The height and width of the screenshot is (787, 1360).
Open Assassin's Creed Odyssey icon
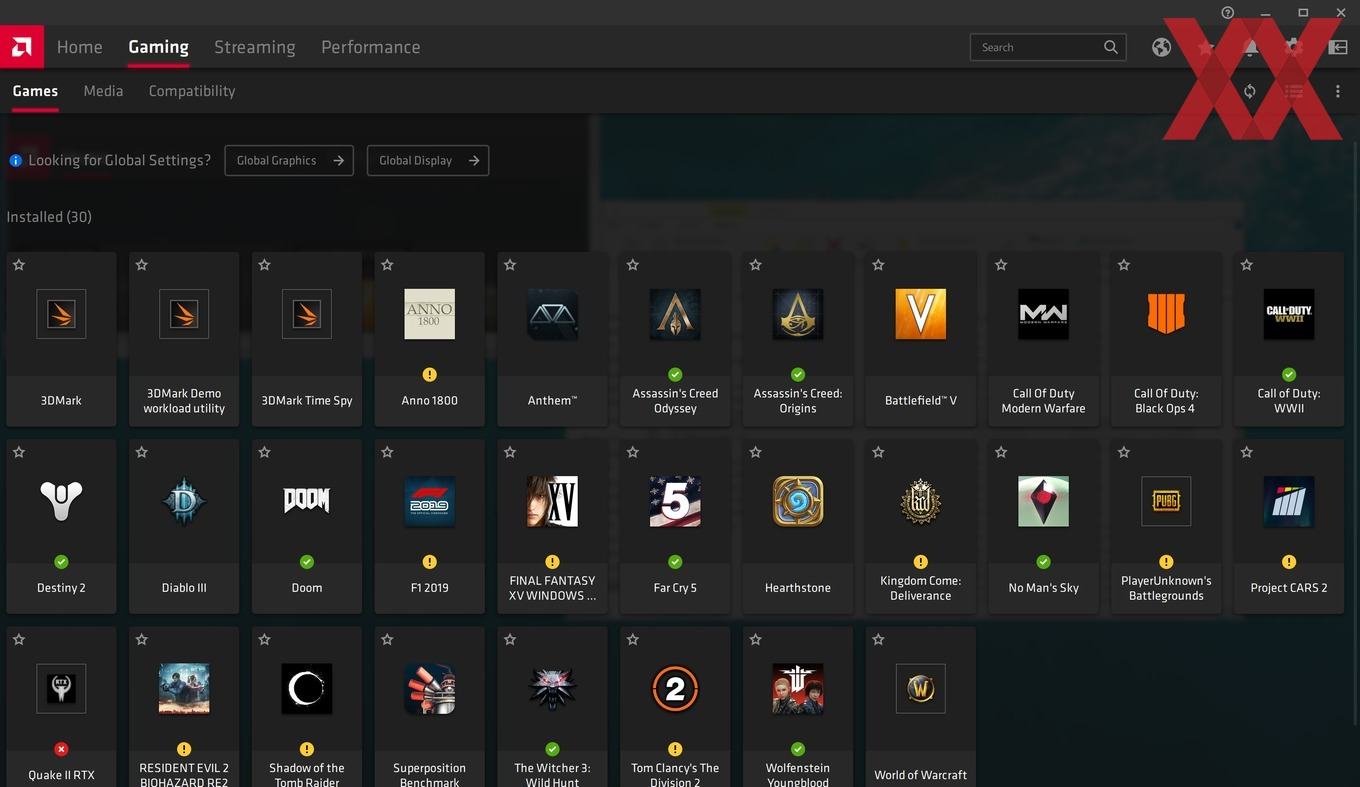pos(675,314)
